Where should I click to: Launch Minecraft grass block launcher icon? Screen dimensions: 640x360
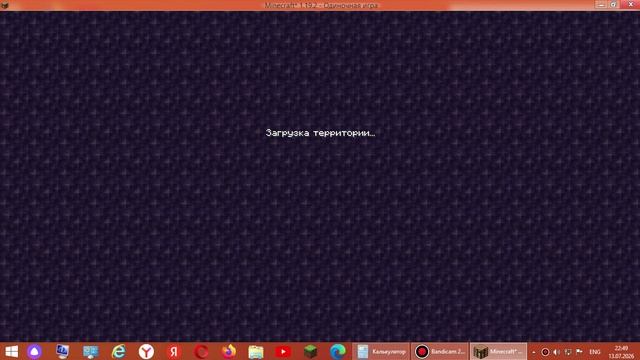click(x=310, y=351)
